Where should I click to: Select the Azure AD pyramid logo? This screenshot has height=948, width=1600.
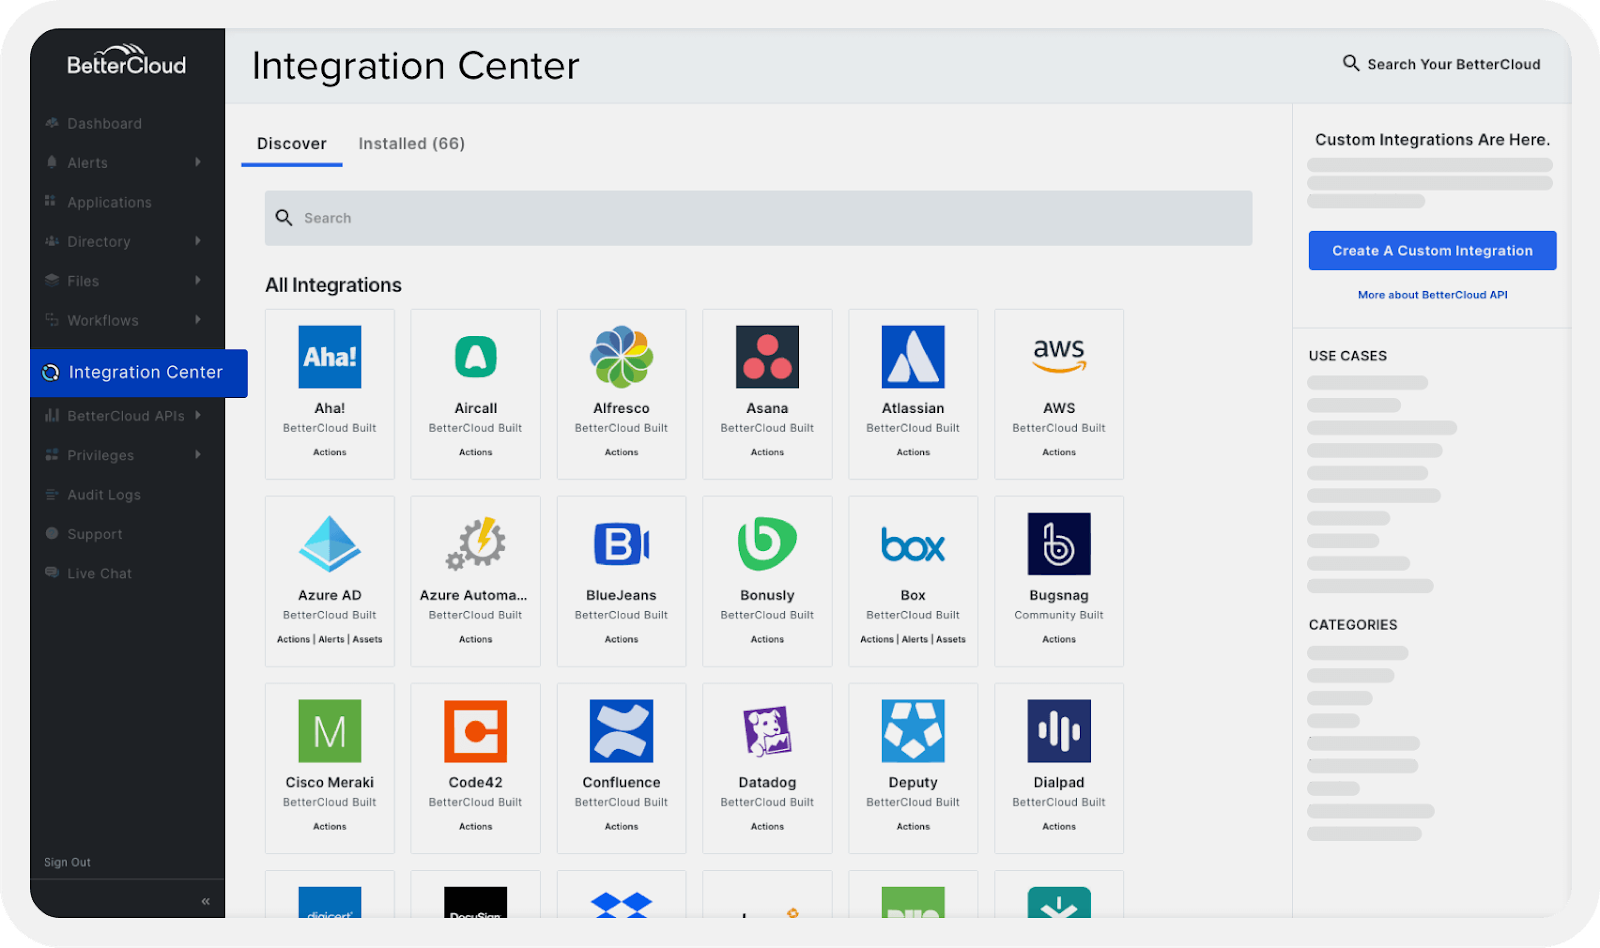(330, 544)
